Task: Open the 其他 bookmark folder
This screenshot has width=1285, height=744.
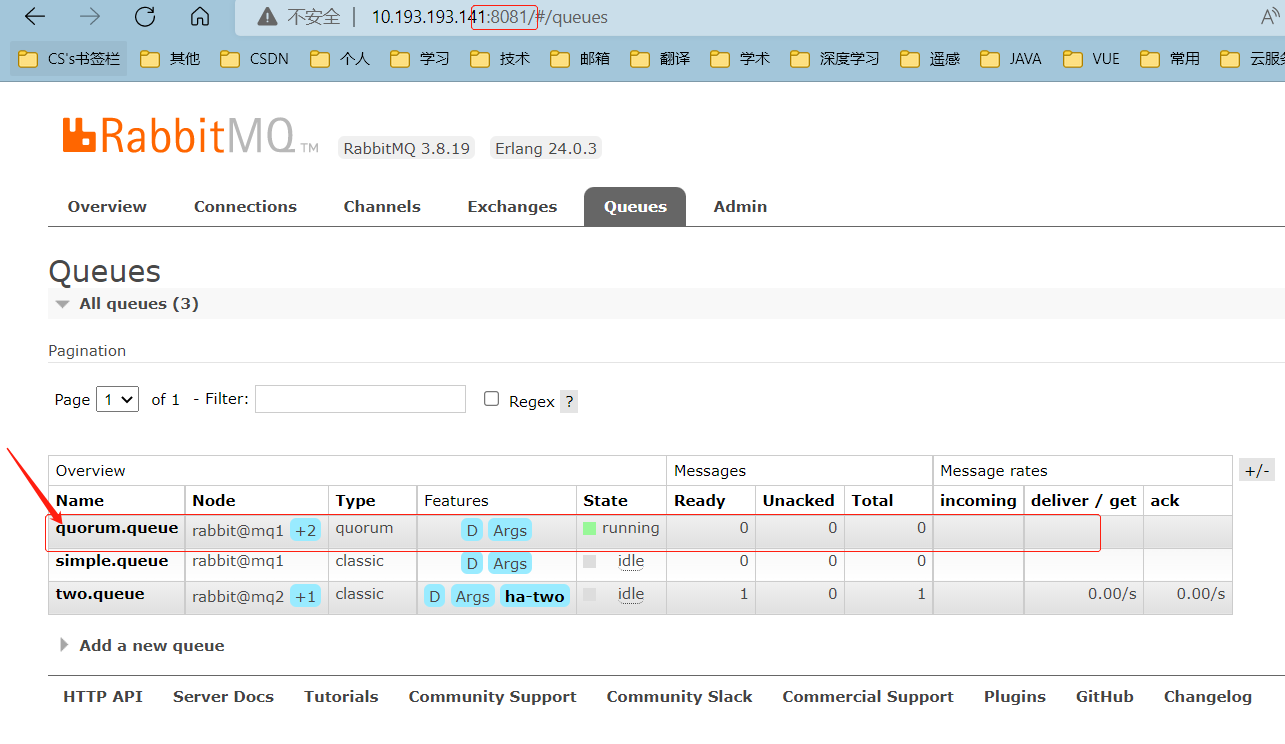Action: coord(170,59)
